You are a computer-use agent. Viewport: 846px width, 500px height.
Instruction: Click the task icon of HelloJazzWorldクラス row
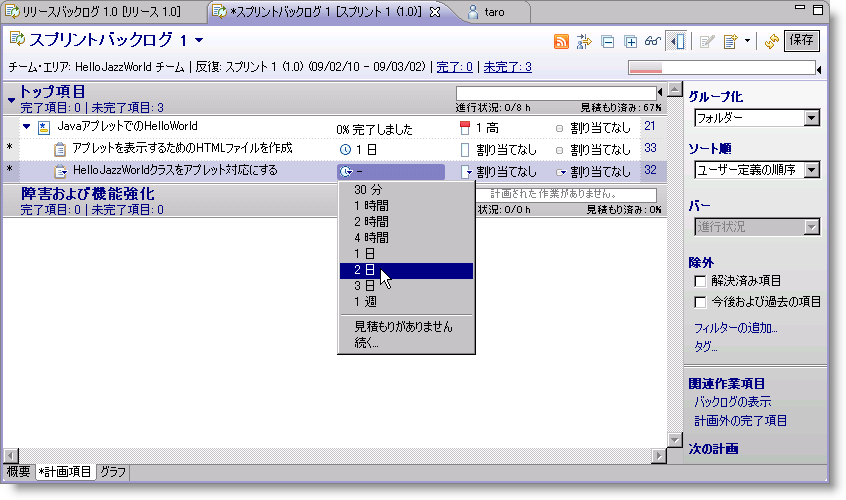pyautogui.click(x=60, y=171)
